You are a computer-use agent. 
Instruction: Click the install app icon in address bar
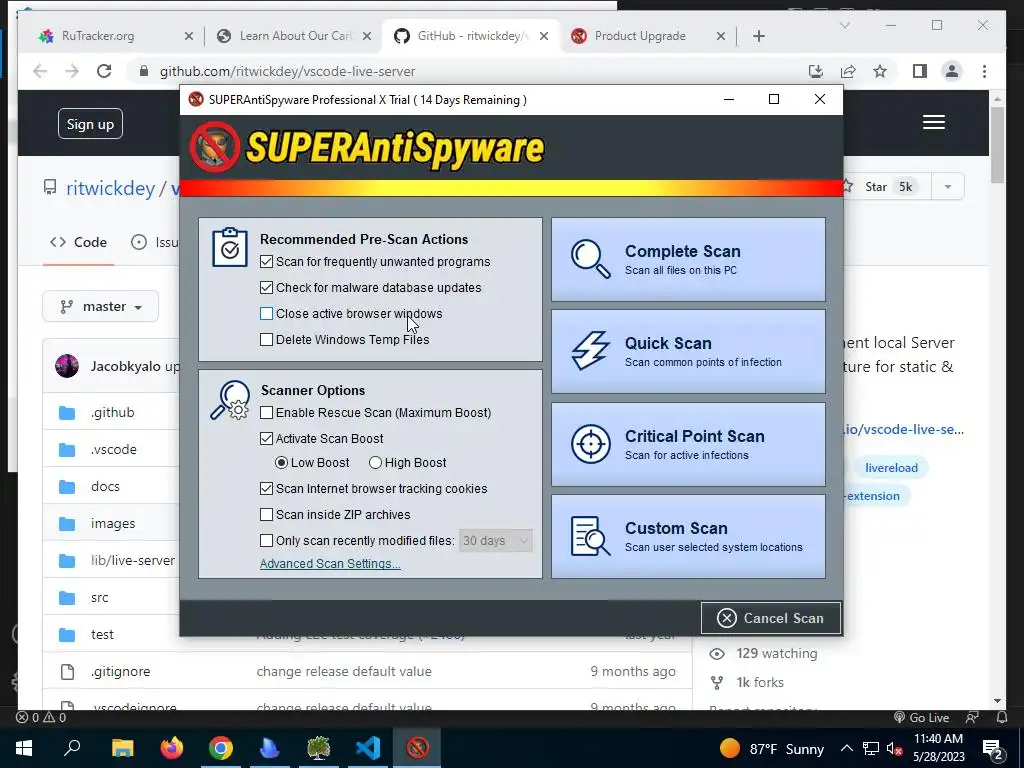pos(816,71)
